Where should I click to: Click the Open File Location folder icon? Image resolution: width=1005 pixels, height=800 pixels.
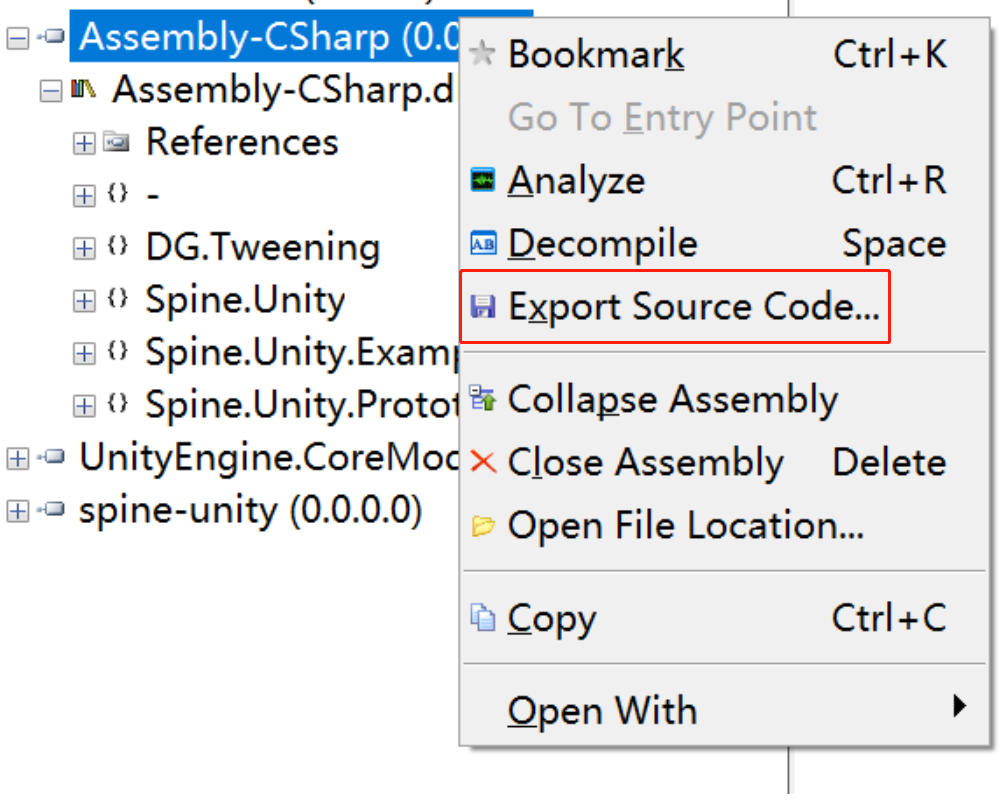(483, 525)
